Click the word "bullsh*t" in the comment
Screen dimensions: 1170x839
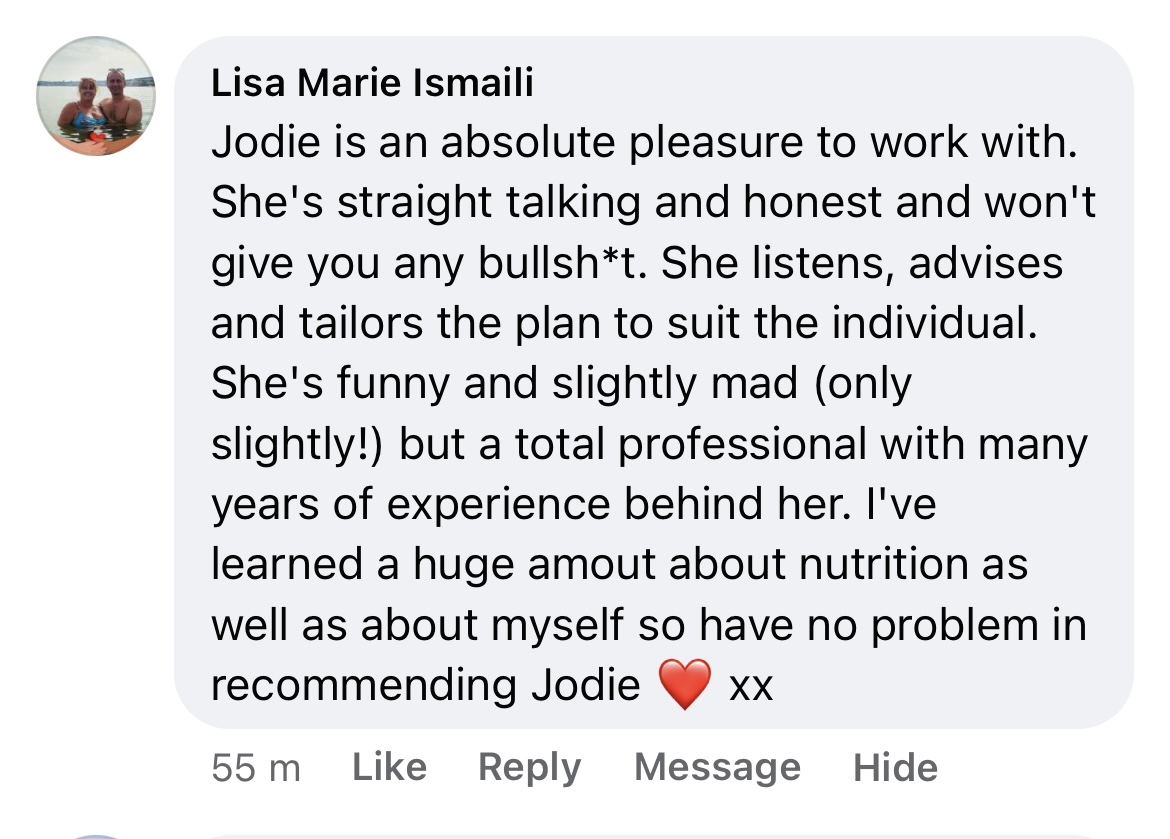542,264
